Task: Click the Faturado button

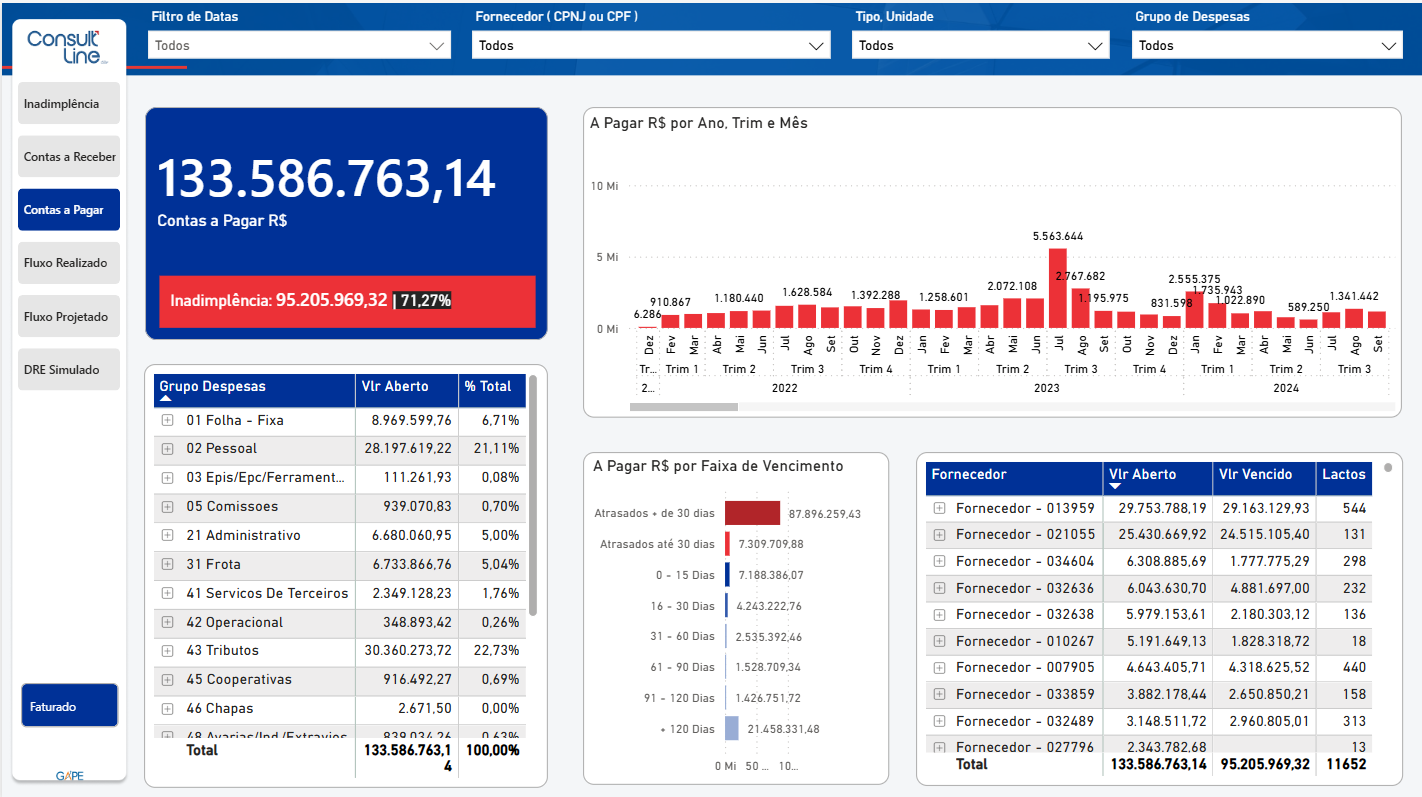Action: 69,706
